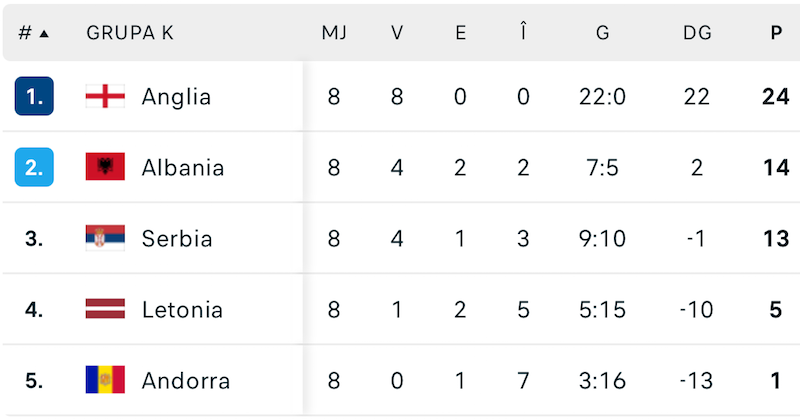Click the Latvia flag icon
Viewport: 800px width, 419px height.
(x=105, y=309)
